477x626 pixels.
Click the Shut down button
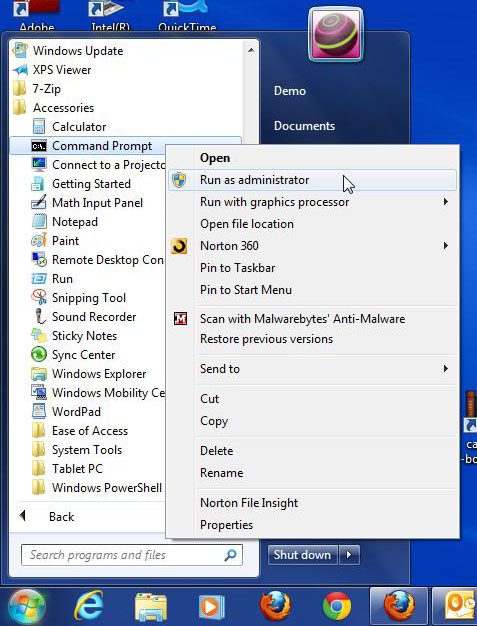click(x=303, y=555)
